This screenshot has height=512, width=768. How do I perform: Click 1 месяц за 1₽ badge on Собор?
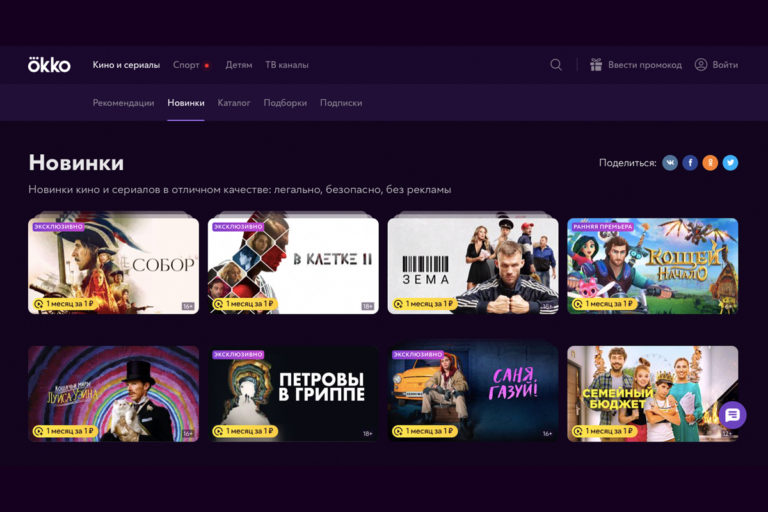click(x=65, y=304)
